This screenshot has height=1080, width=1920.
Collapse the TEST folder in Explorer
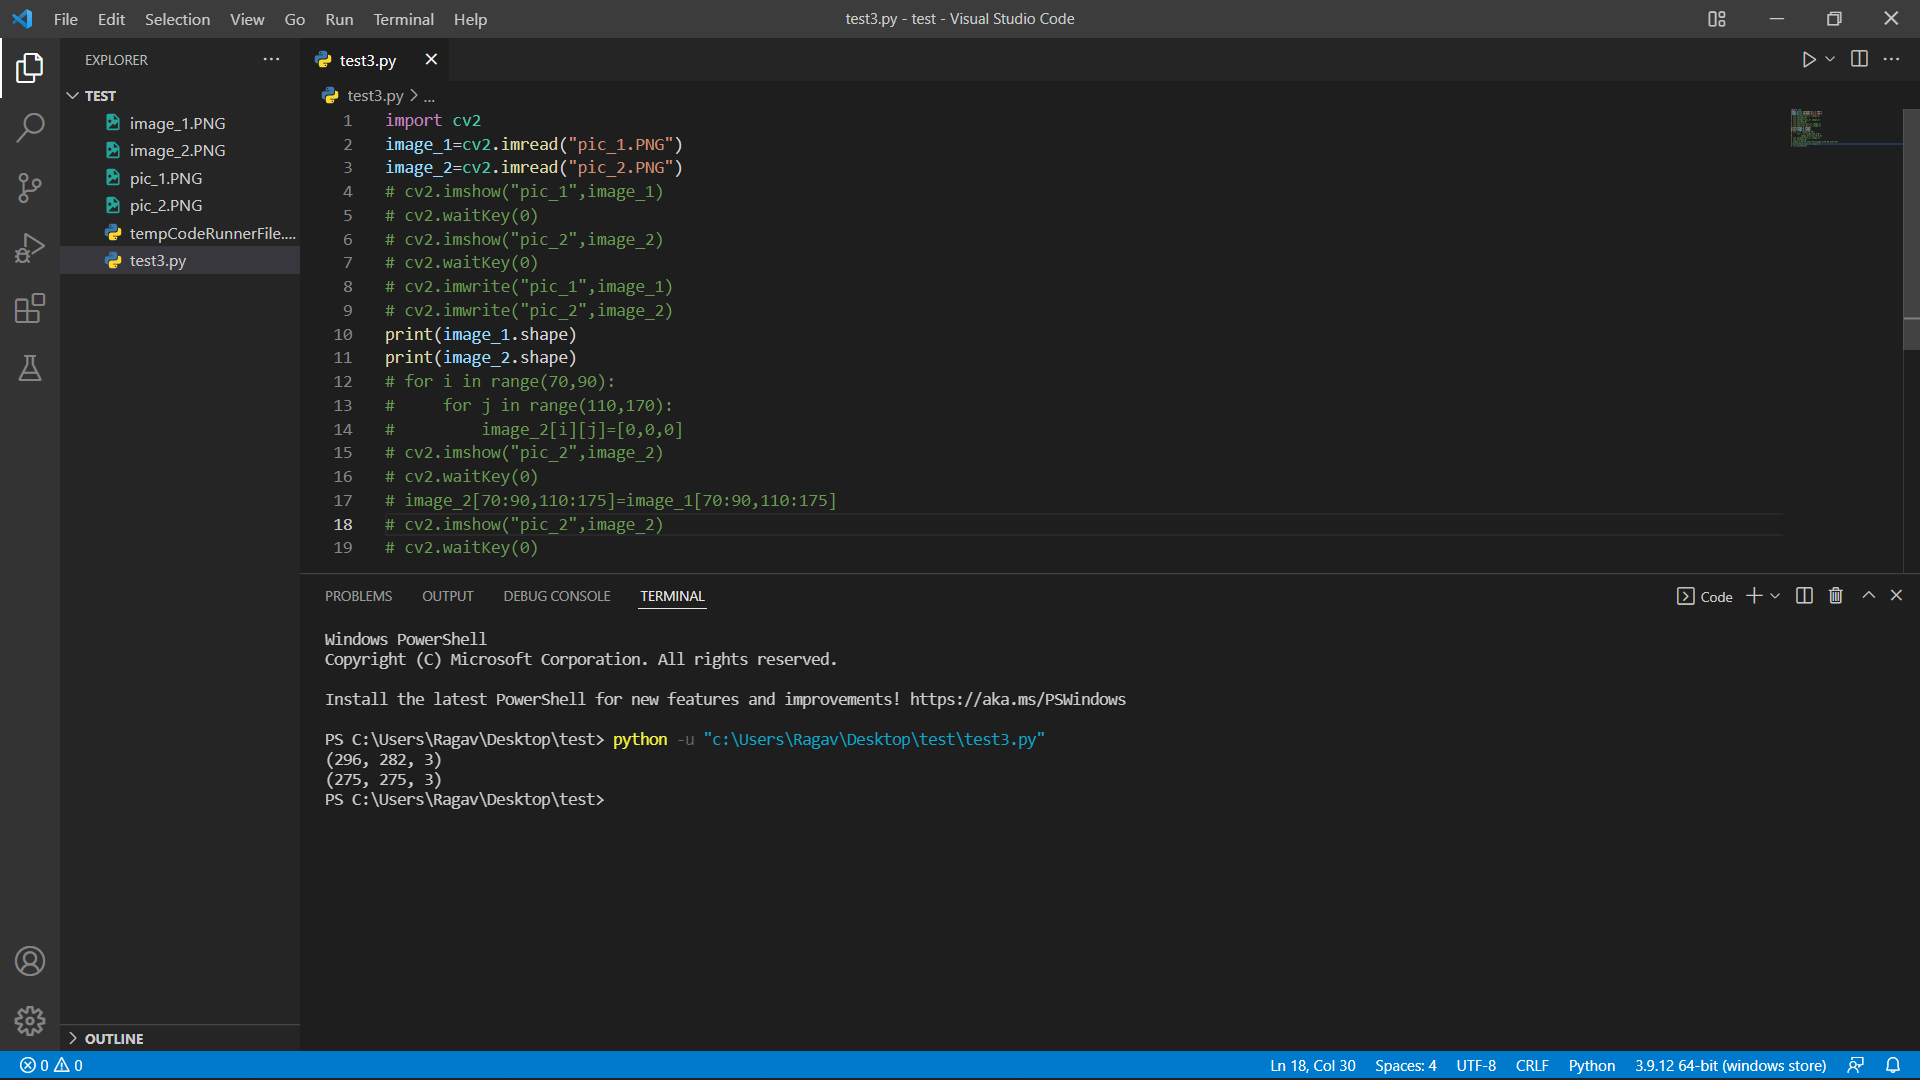pos(73,95)
